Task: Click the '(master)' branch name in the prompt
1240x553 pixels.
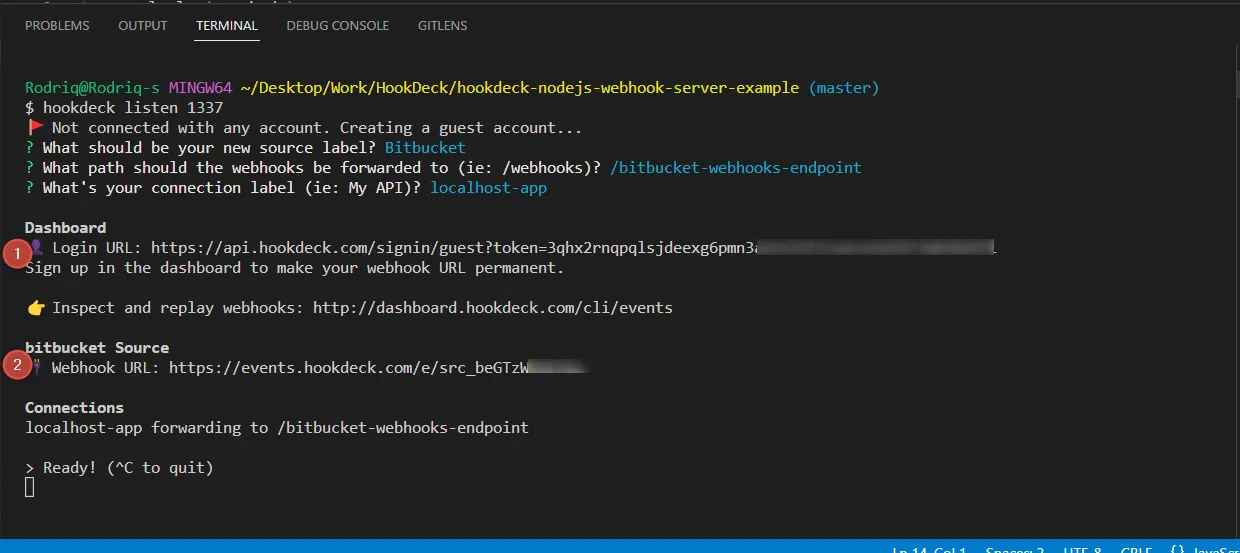Action: (x=844, y=88)
